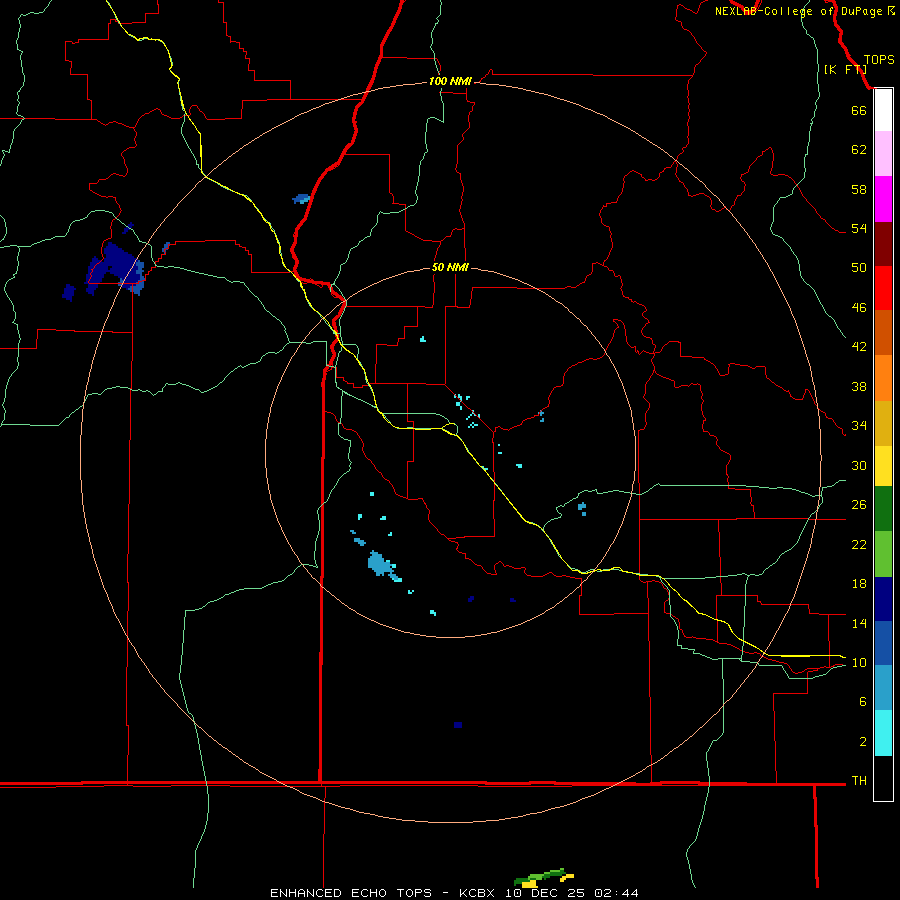Click the "42" legend value
This screenshot has height=900, width=900.
859,347
